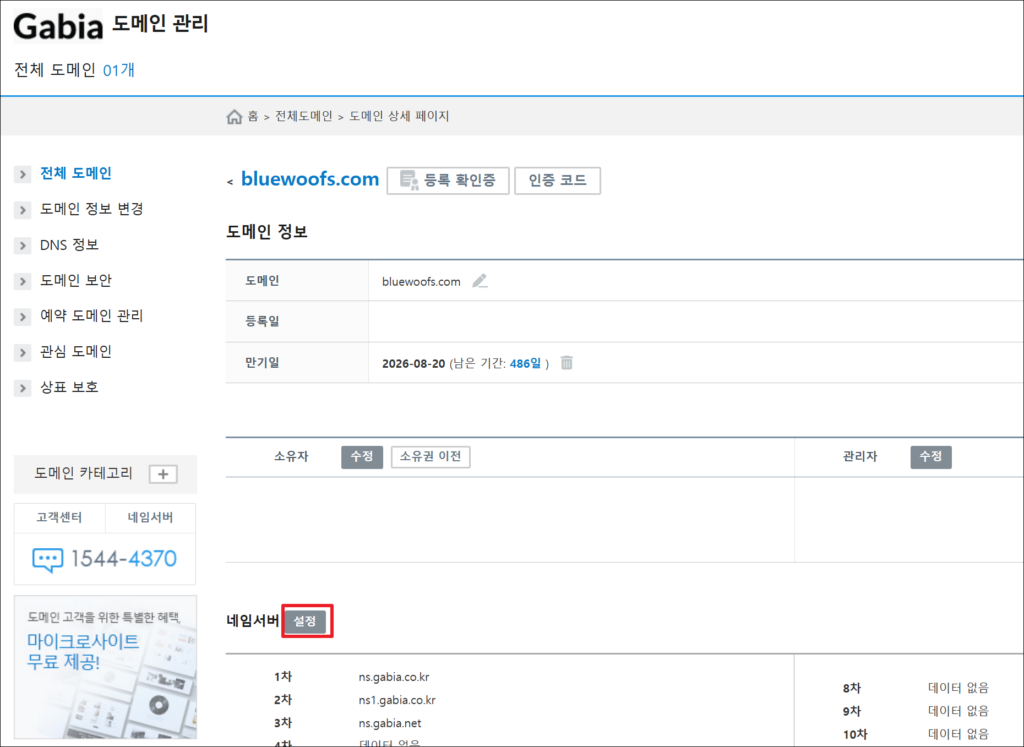Screen dimensions: 1024x747
Task: Click the plus icon beside 도메인 카테고리
Action: pyautogui.click(x=163, y=474)
